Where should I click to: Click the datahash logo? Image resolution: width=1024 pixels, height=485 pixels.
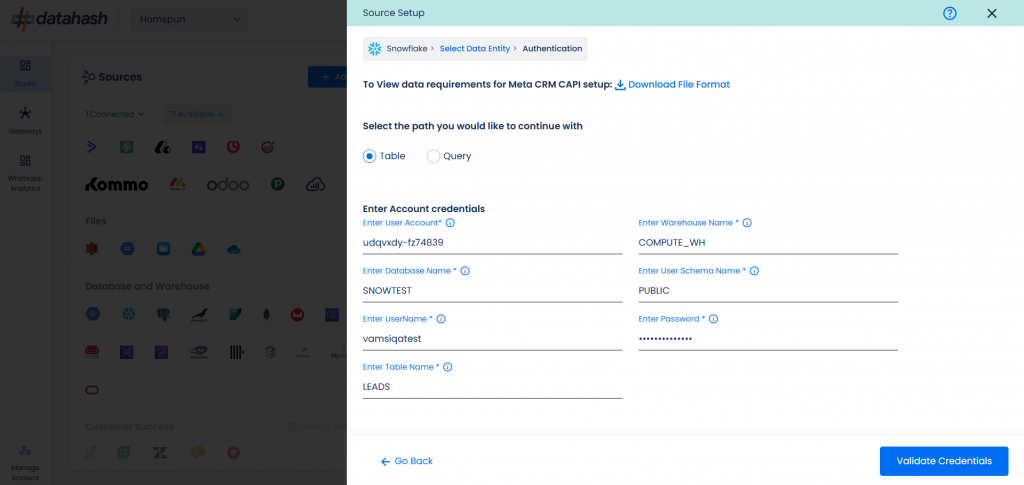(x=59, y=19)
